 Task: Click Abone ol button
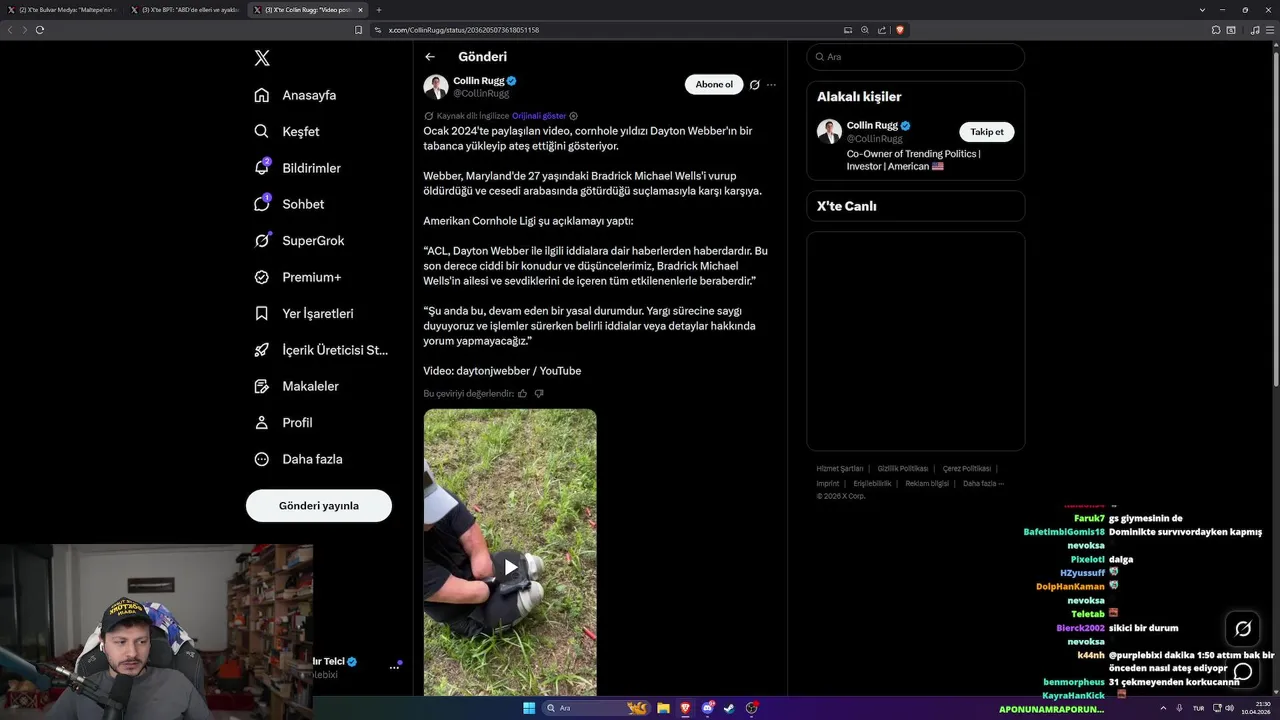(x=714, y=85)
